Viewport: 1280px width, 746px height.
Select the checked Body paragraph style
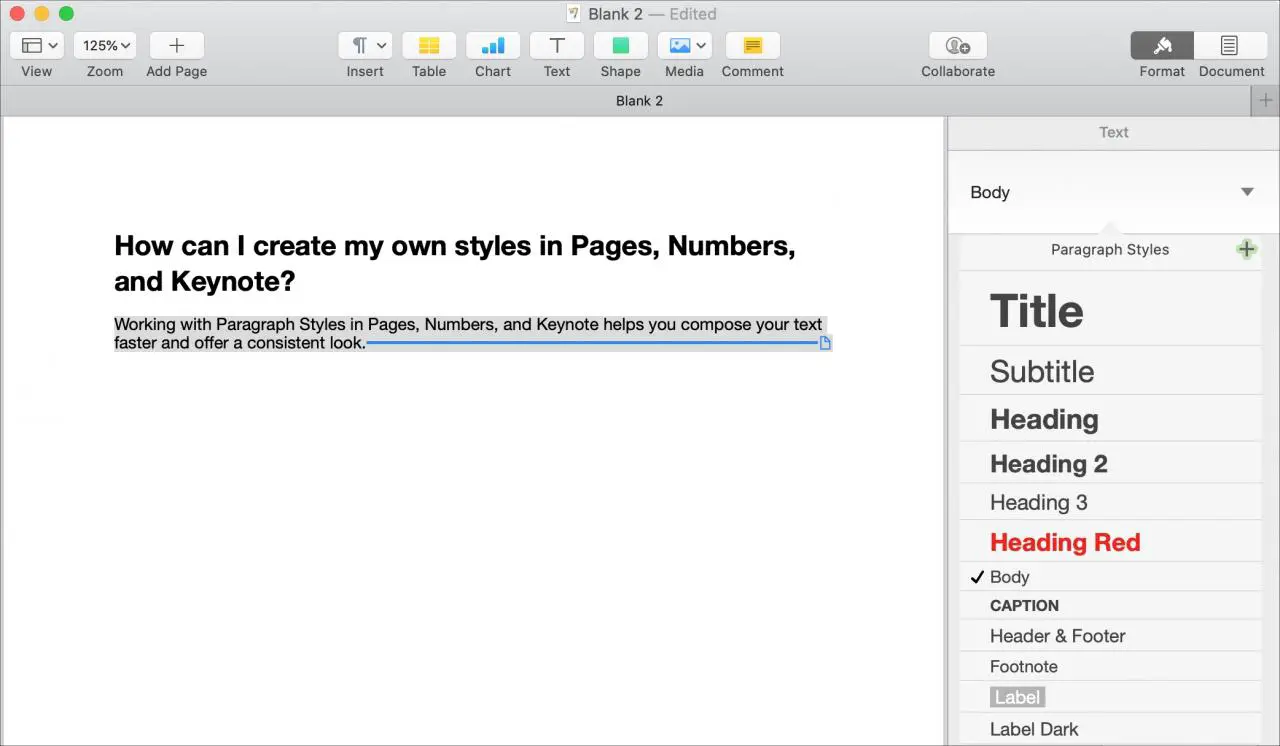(x=1010, y=577)
